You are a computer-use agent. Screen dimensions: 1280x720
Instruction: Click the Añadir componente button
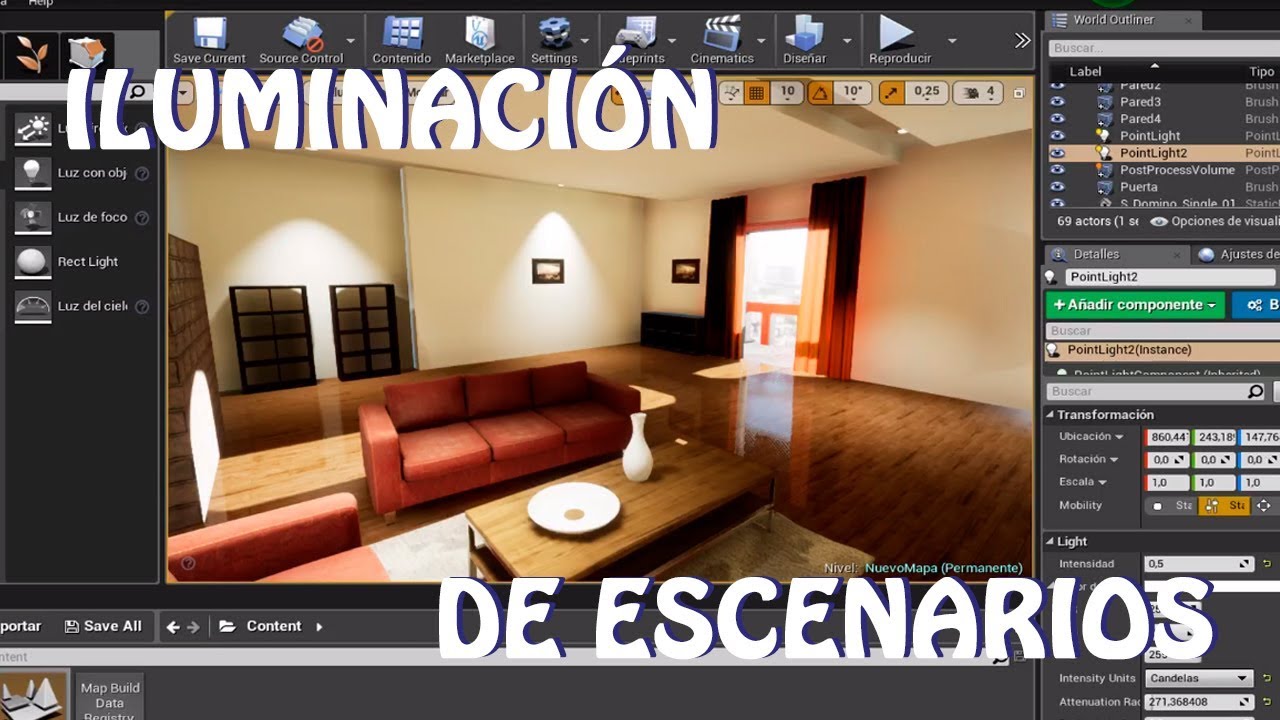point(1135,305)
